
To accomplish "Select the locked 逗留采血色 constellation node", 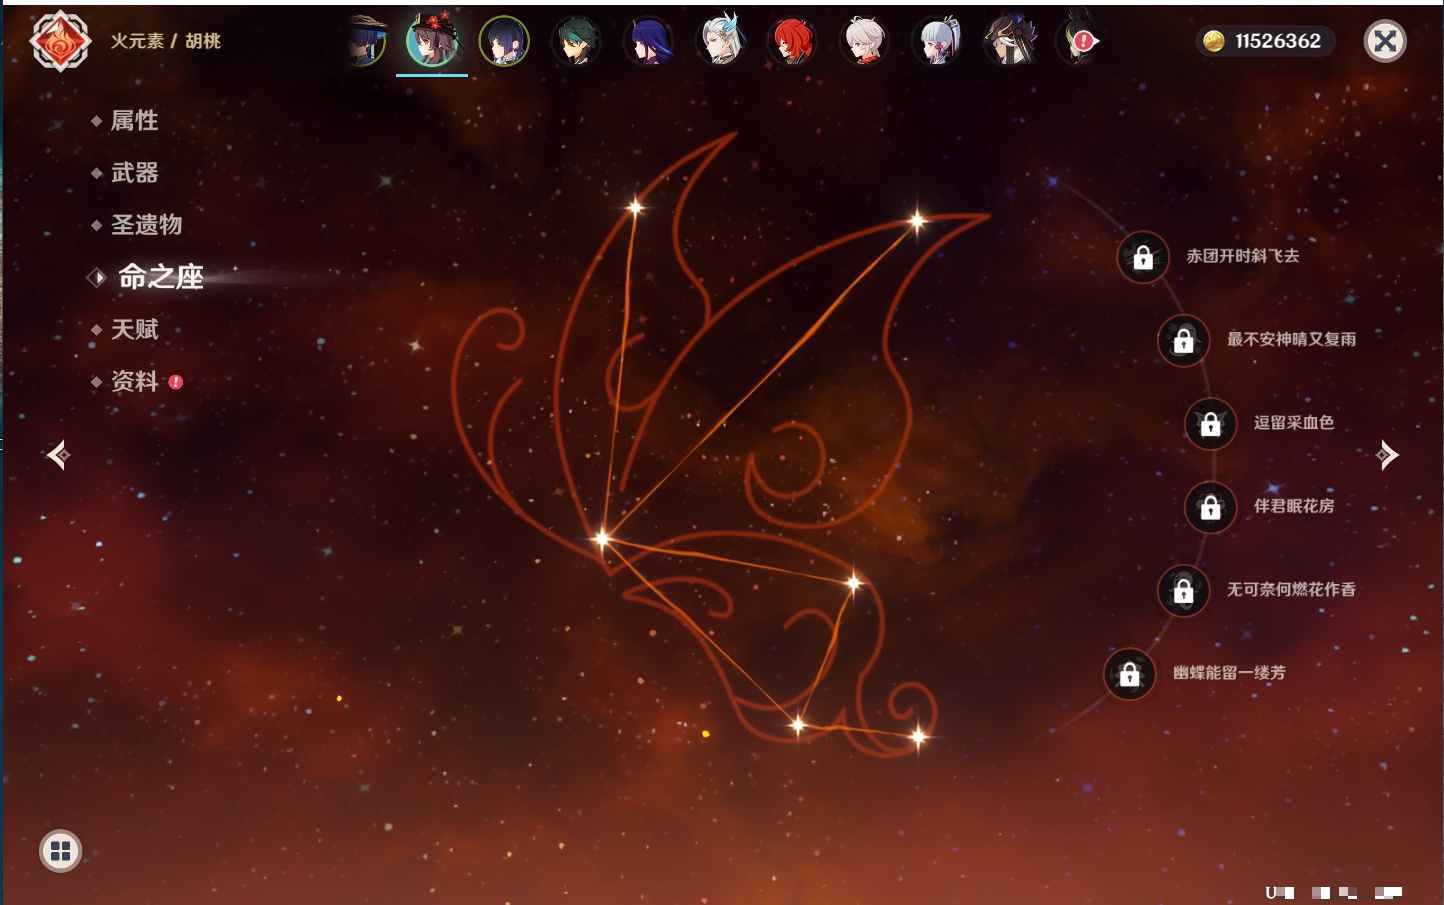I will (x=1210, y=424).
